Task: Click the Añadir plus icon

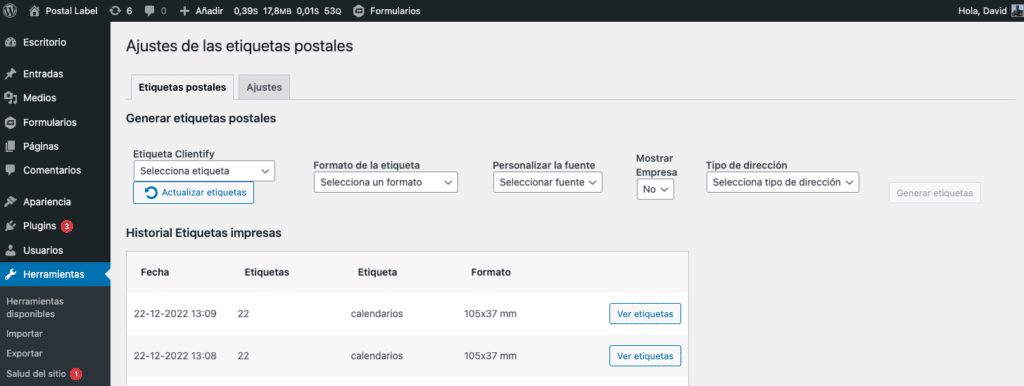Action: [184, 10]
